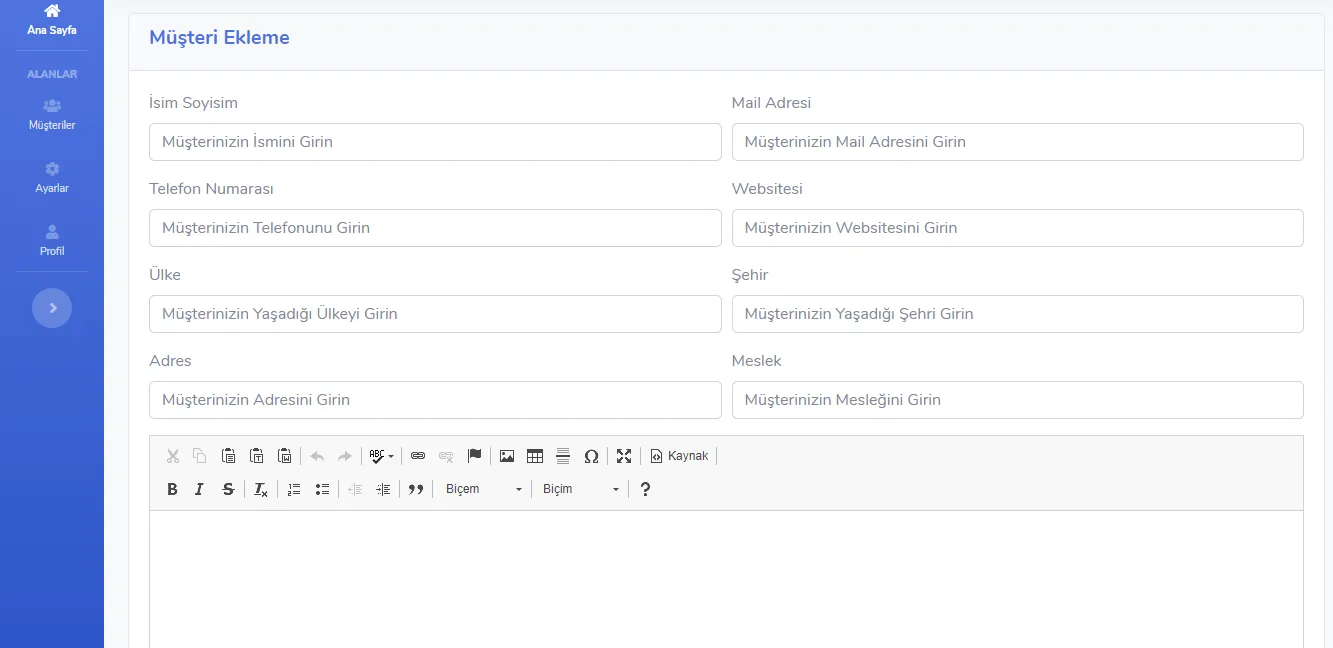This screenshot has width=1333, height=648.
Task: Click the Mail Adresi input field
Action: (1018, 142)
